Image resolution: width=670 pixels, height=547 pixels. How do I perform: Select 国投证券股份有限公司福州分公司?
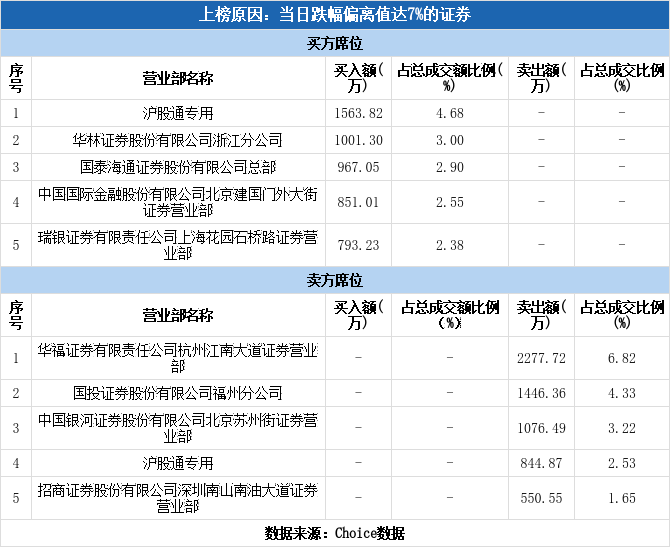(x=178, y=393)
